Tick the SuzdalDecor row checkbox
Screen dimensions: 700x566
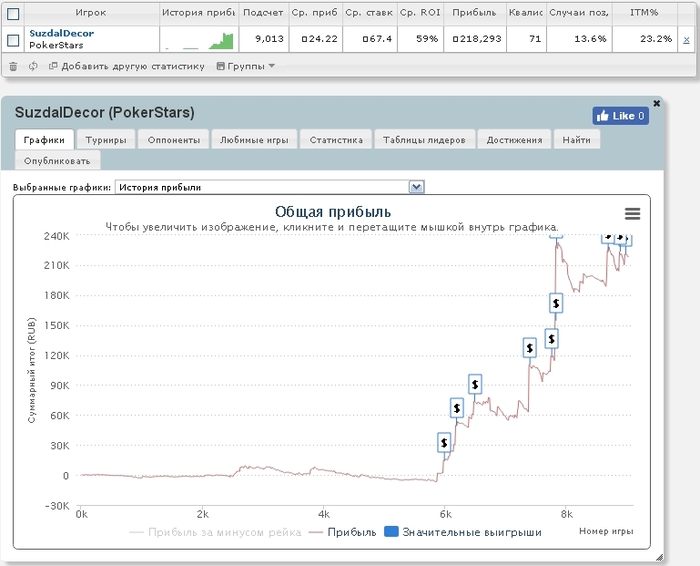[x=13, y=40]
